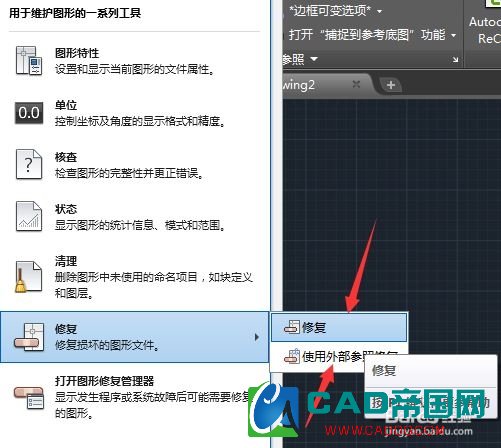Click the Units 0.0 icon
501x448 pixels.
pyautogui.click(x=29, y=113)
